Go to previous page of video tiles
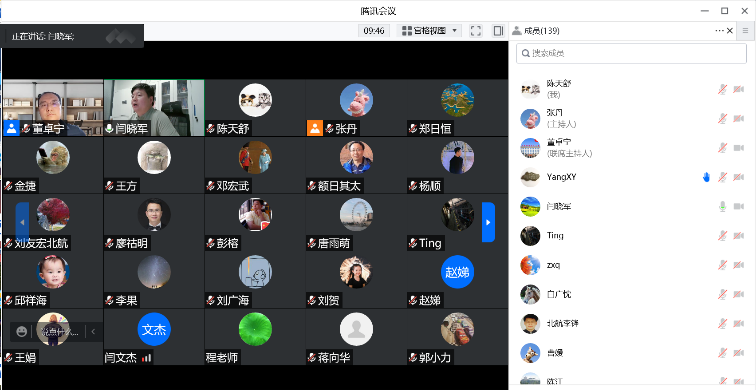This screenshot has width=756, height=390. click(x=22, y=222)
